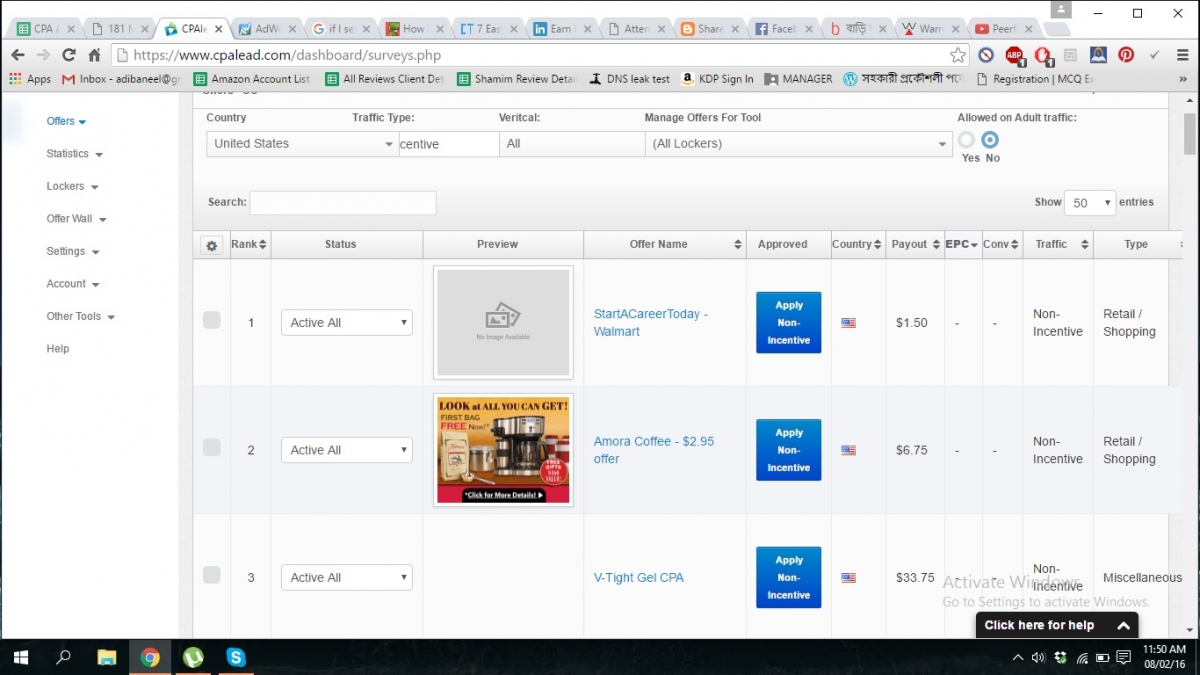Image resolution: width=1200 pixels, height=675 pixels.
Task: Apply for the StartACareerToday Walmart offer
Action: point(788,323)
